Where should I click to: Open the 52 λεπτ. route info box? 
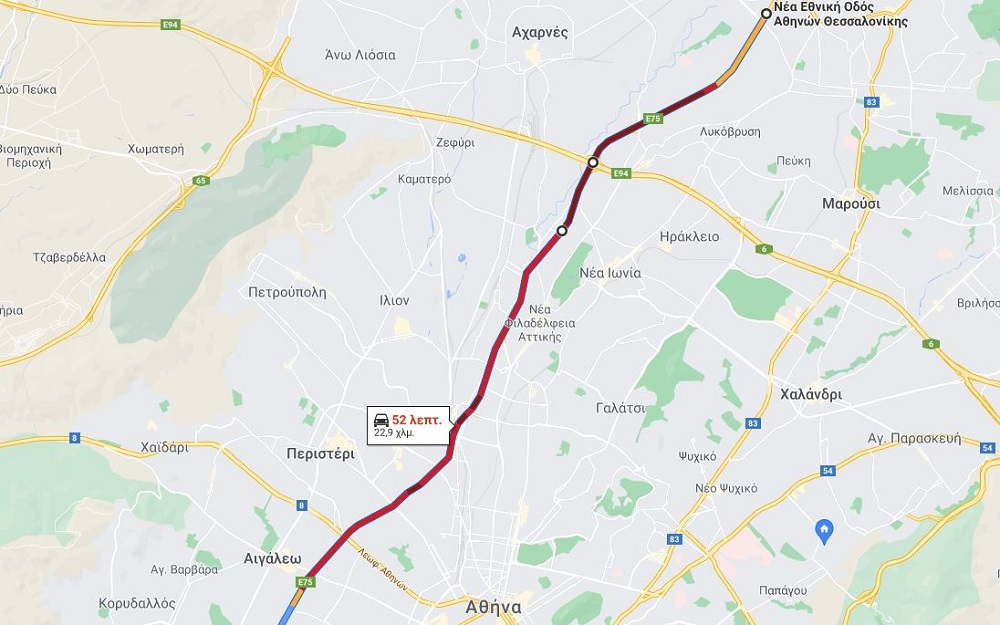[x=408, y=425]
